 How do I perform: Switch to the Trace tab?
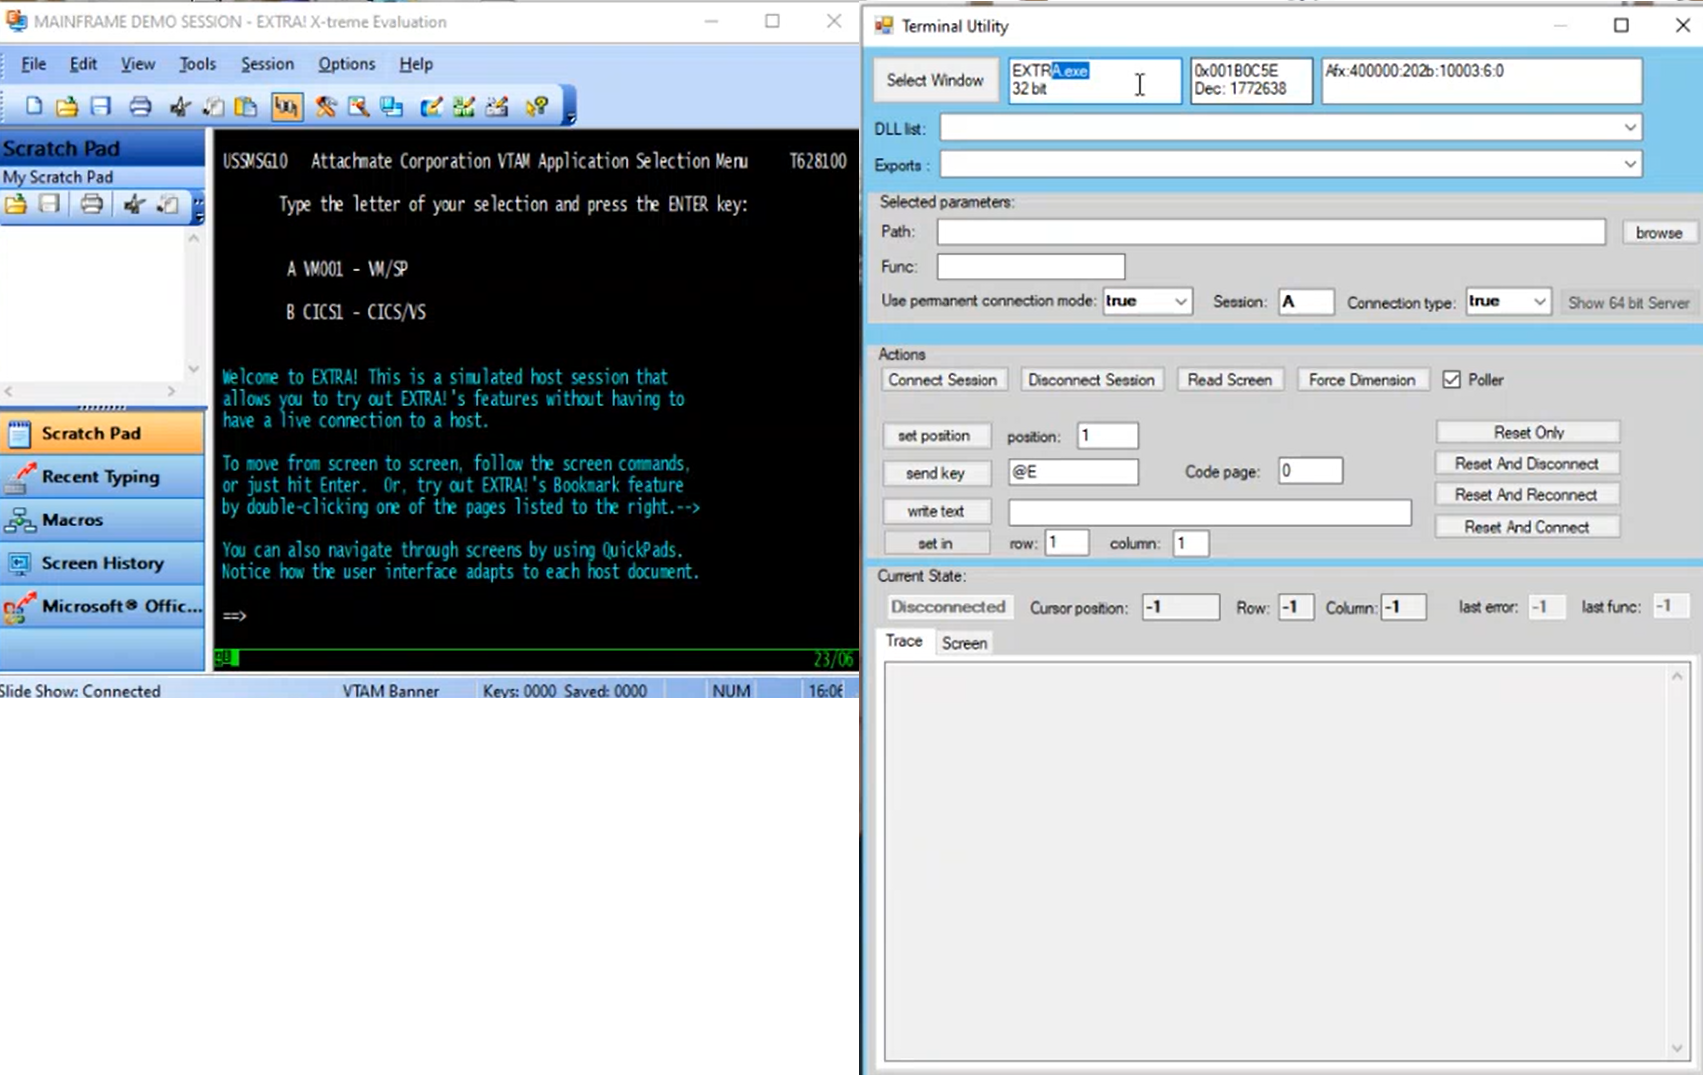click(x=904, y=641)
